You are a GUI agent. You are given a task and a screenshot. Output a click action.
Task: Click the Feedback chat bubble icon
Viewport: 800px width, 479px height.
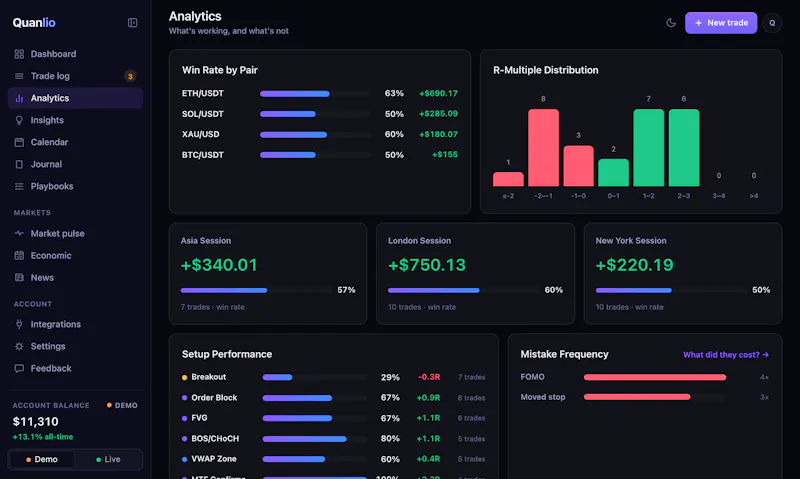[x=19, y=368]
